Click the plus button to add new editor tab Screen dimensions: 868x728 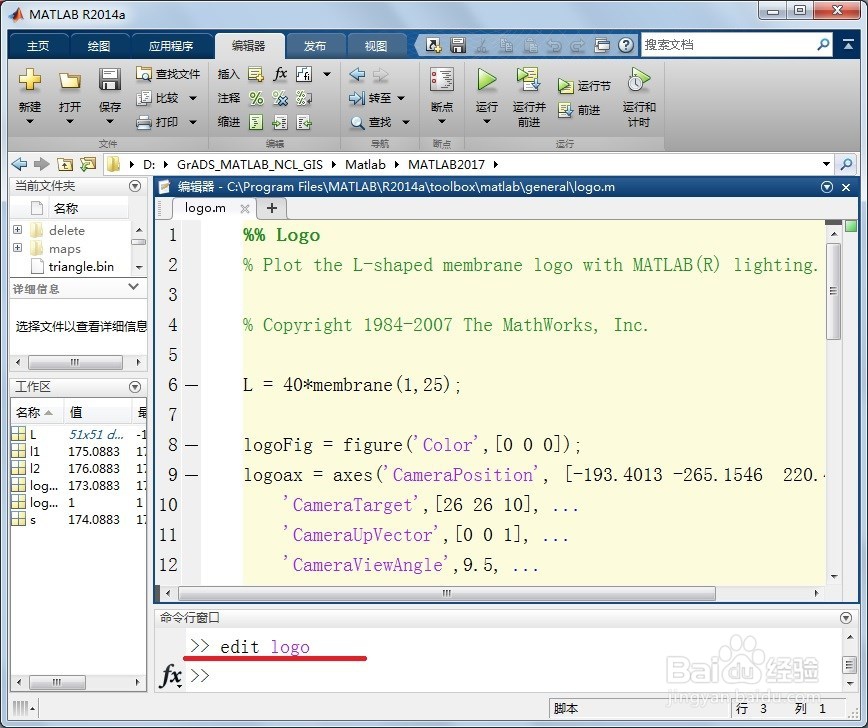tap(272, 208)
